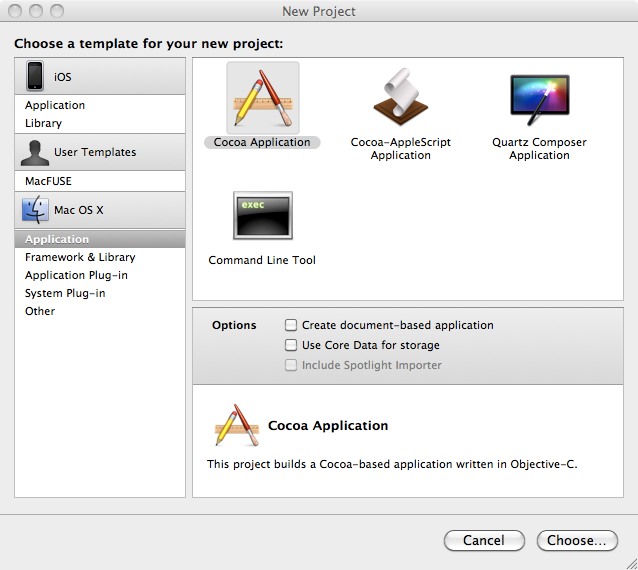Image resolution: width=638 pixels, height=570 pixels.
Task: Select Framework & Library category
Action: [x=80, y=257]
